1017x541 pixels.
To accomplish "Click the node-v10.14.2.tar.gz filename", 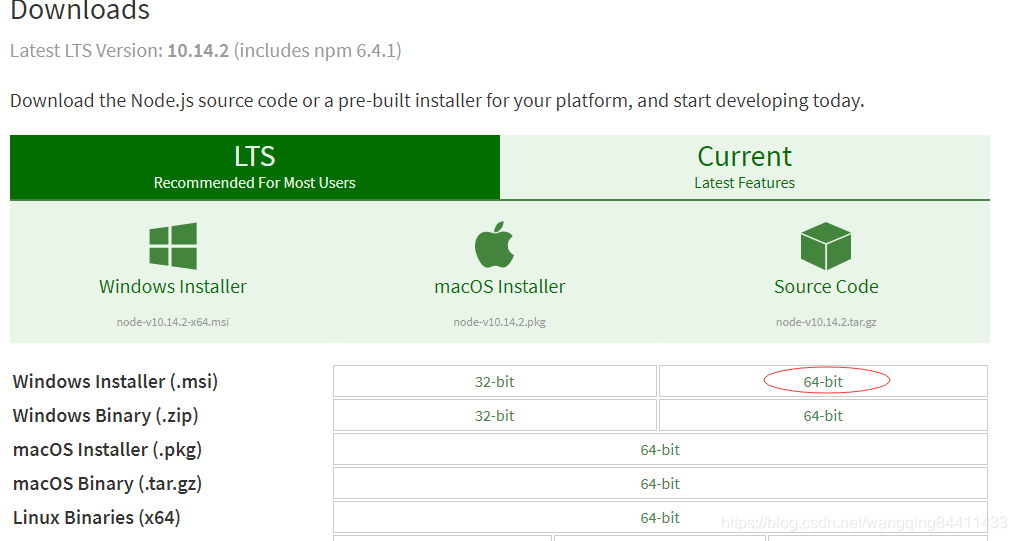I will click(x=826, y=322).
